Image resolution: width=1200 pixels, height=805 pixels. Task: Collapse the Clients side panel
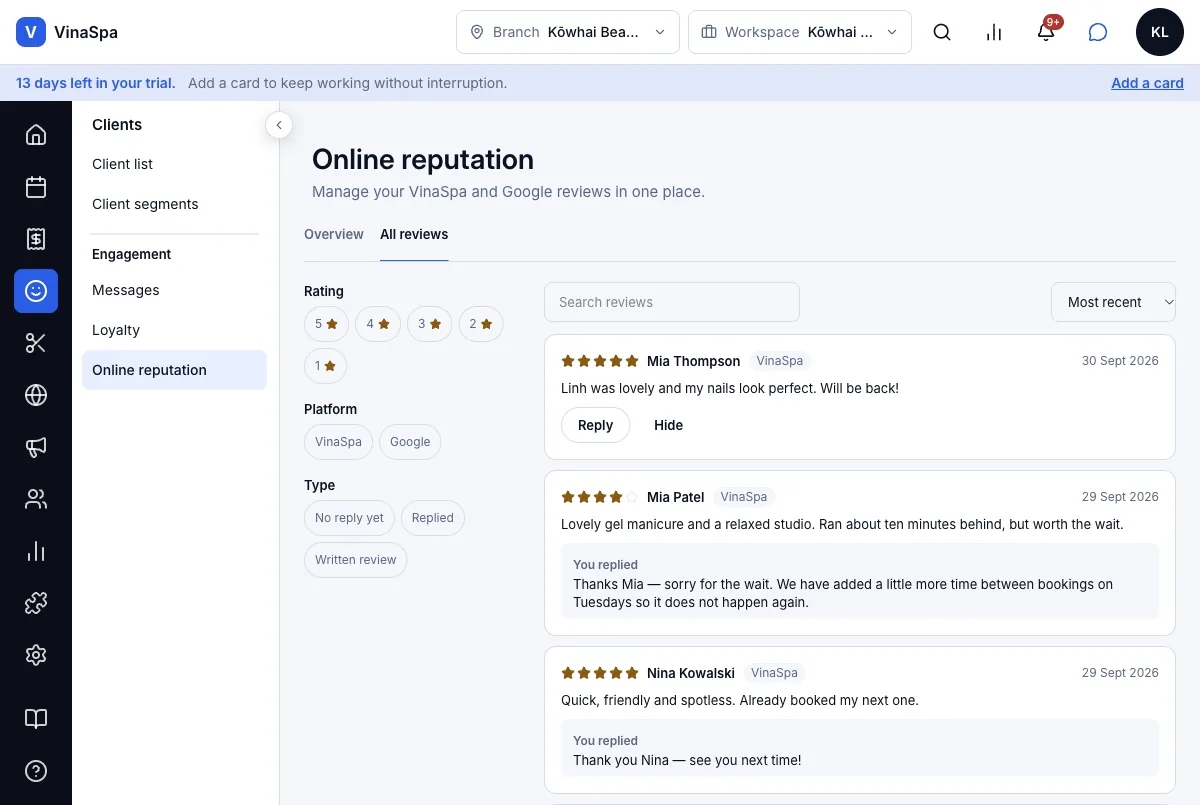tap(279, 125)
